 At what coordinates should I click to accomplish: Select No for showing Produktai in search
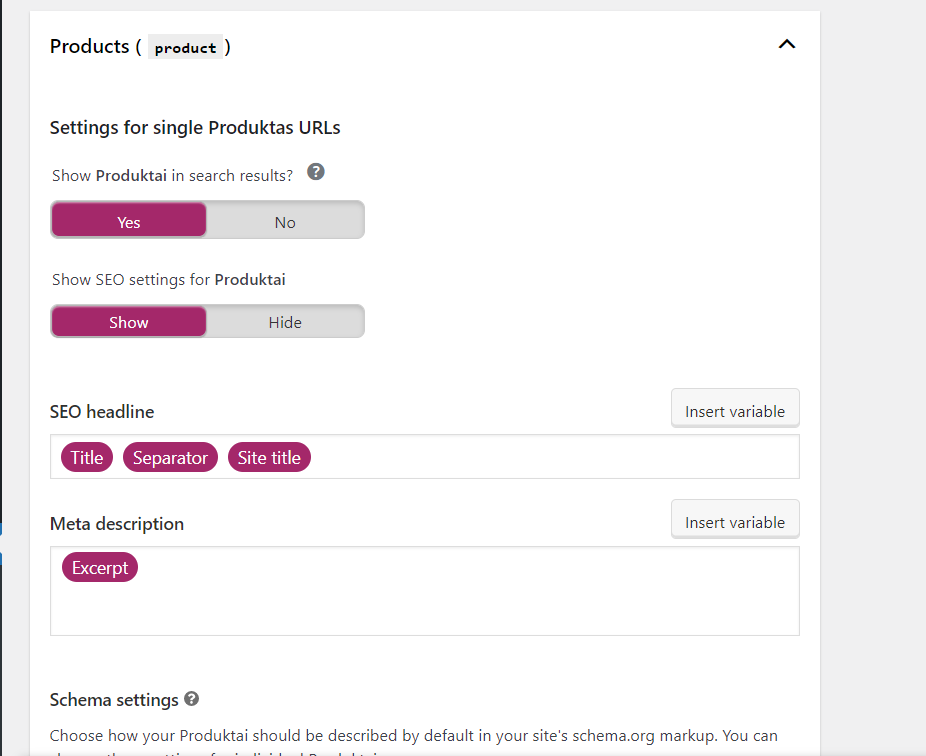click(285, 221)
